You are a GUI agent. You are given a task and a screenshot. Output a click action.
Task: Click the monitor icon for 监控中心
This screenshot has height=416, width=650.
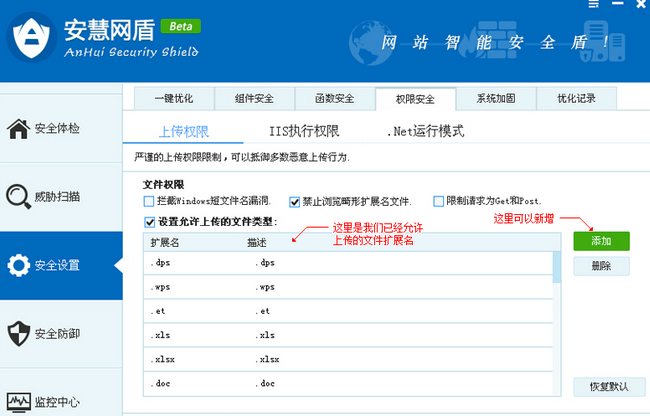tap(19, 402)
